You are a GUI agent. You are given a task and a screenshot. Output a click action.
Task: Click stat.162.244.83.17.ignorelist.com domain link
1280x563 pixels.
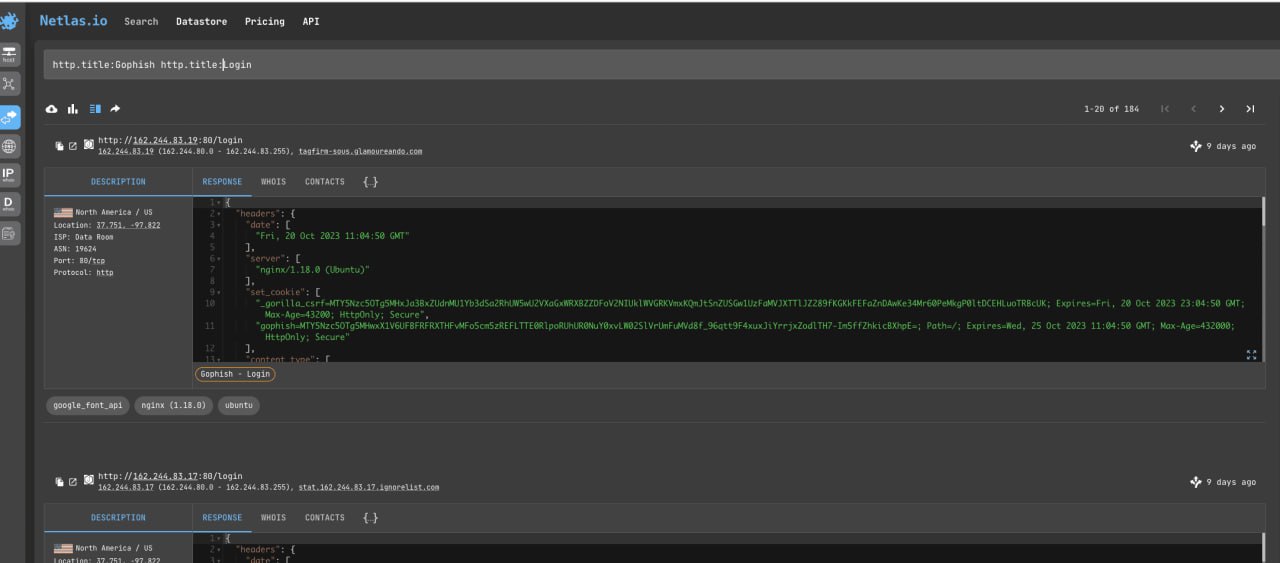(369, 487)
